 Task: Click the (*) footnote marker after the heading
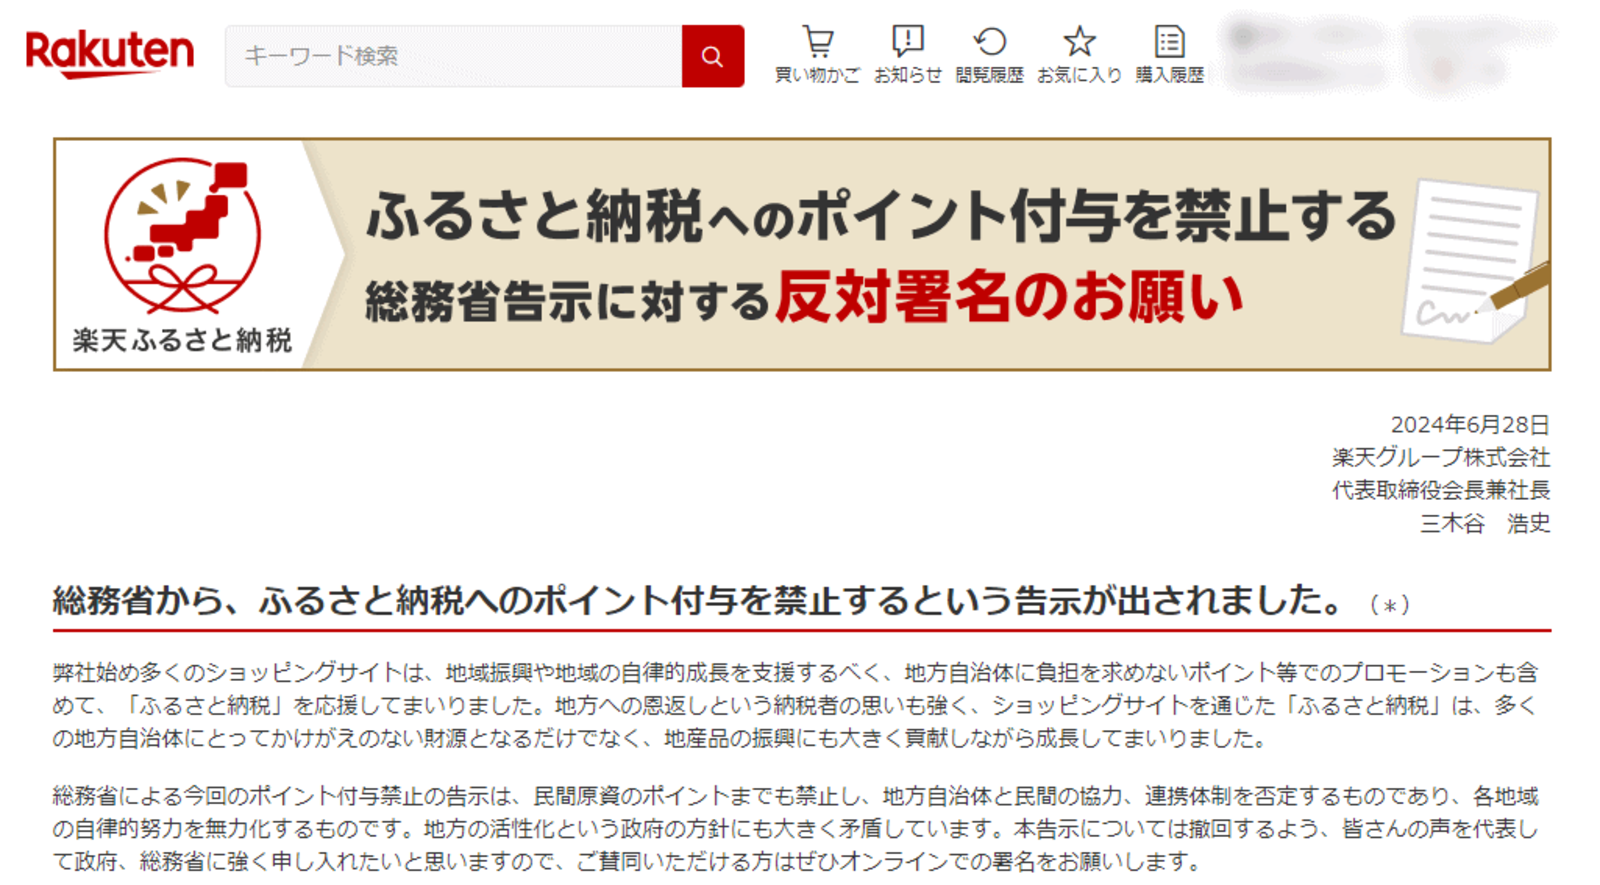coord(1389,605)
